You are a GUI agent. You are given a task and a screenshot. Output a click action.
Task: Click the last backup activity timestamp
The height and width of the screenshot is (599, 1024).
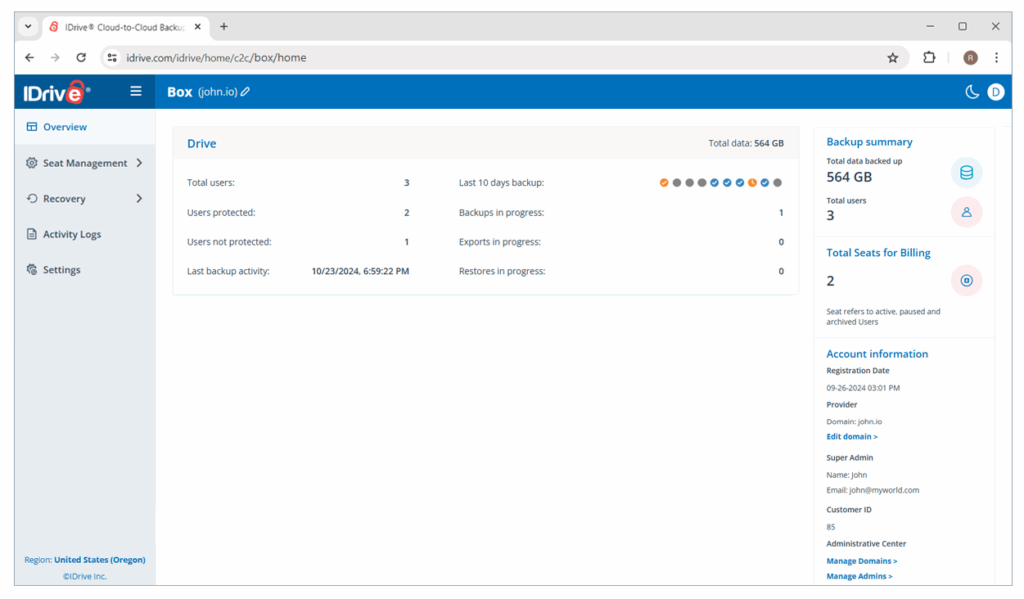pyautogui.click(x=360, y=271)
